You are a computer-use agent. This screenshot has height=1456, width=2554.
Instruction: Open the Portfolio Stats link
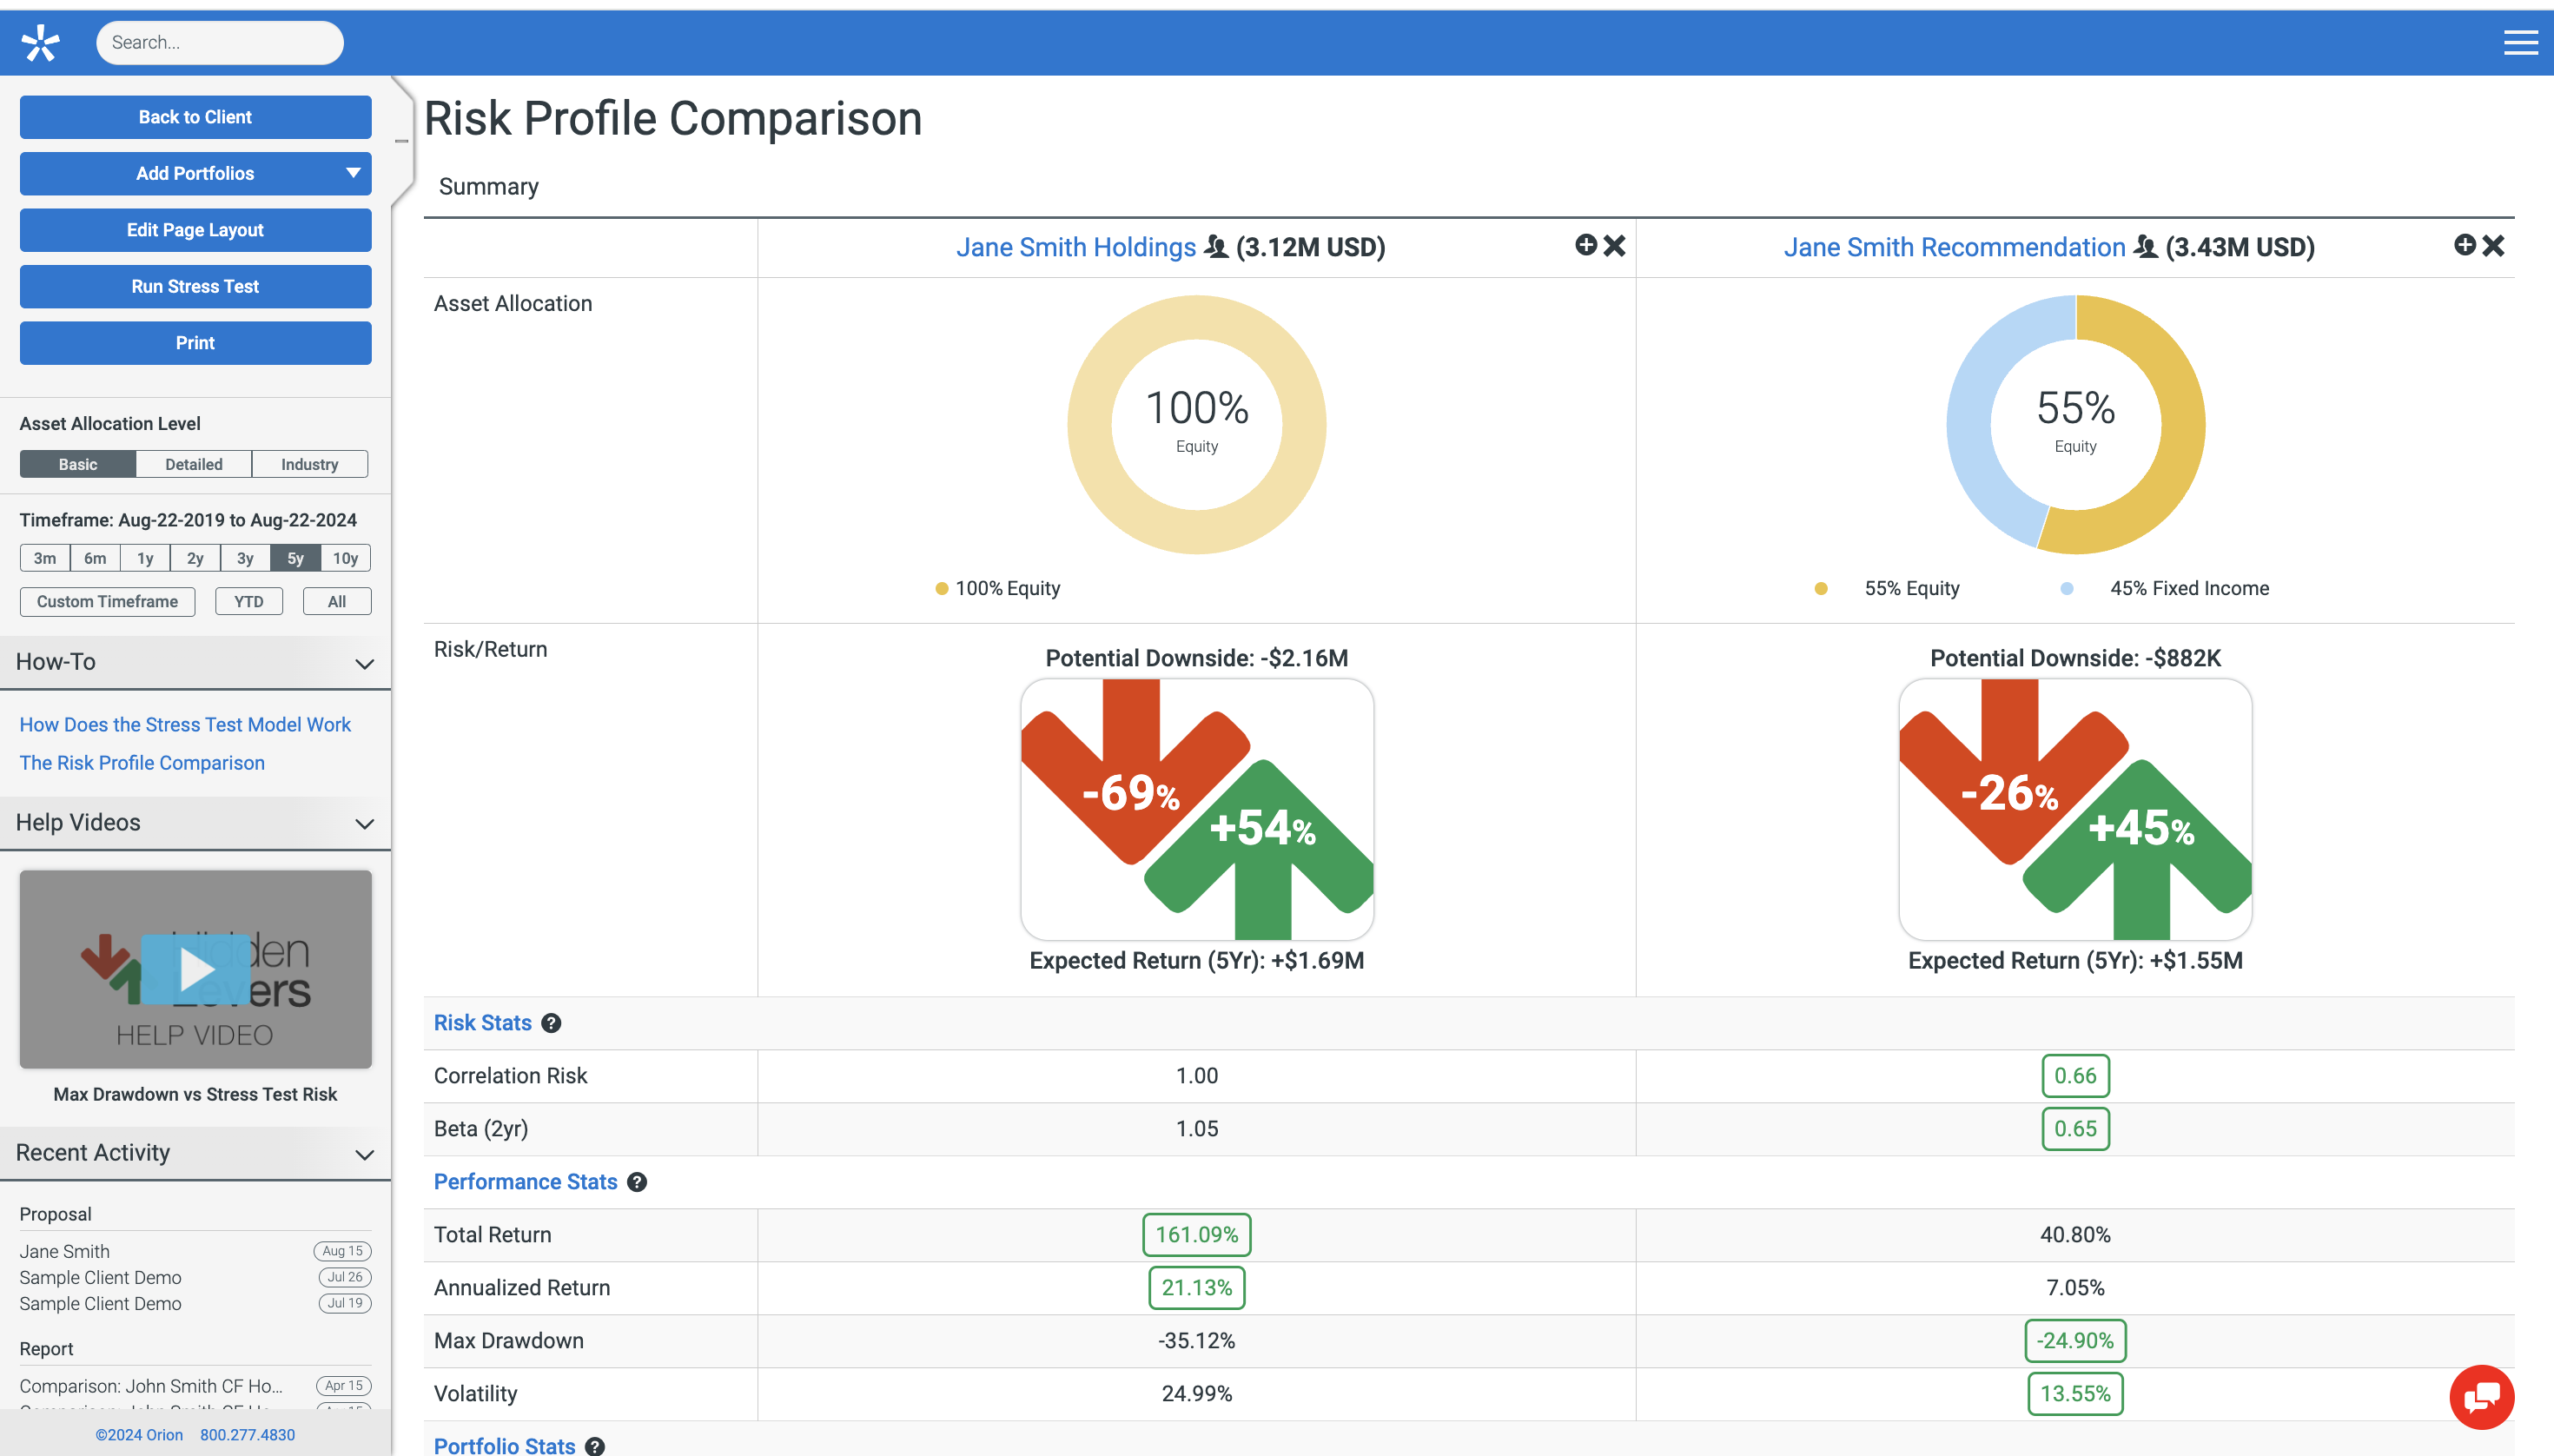pos(505,1446)
